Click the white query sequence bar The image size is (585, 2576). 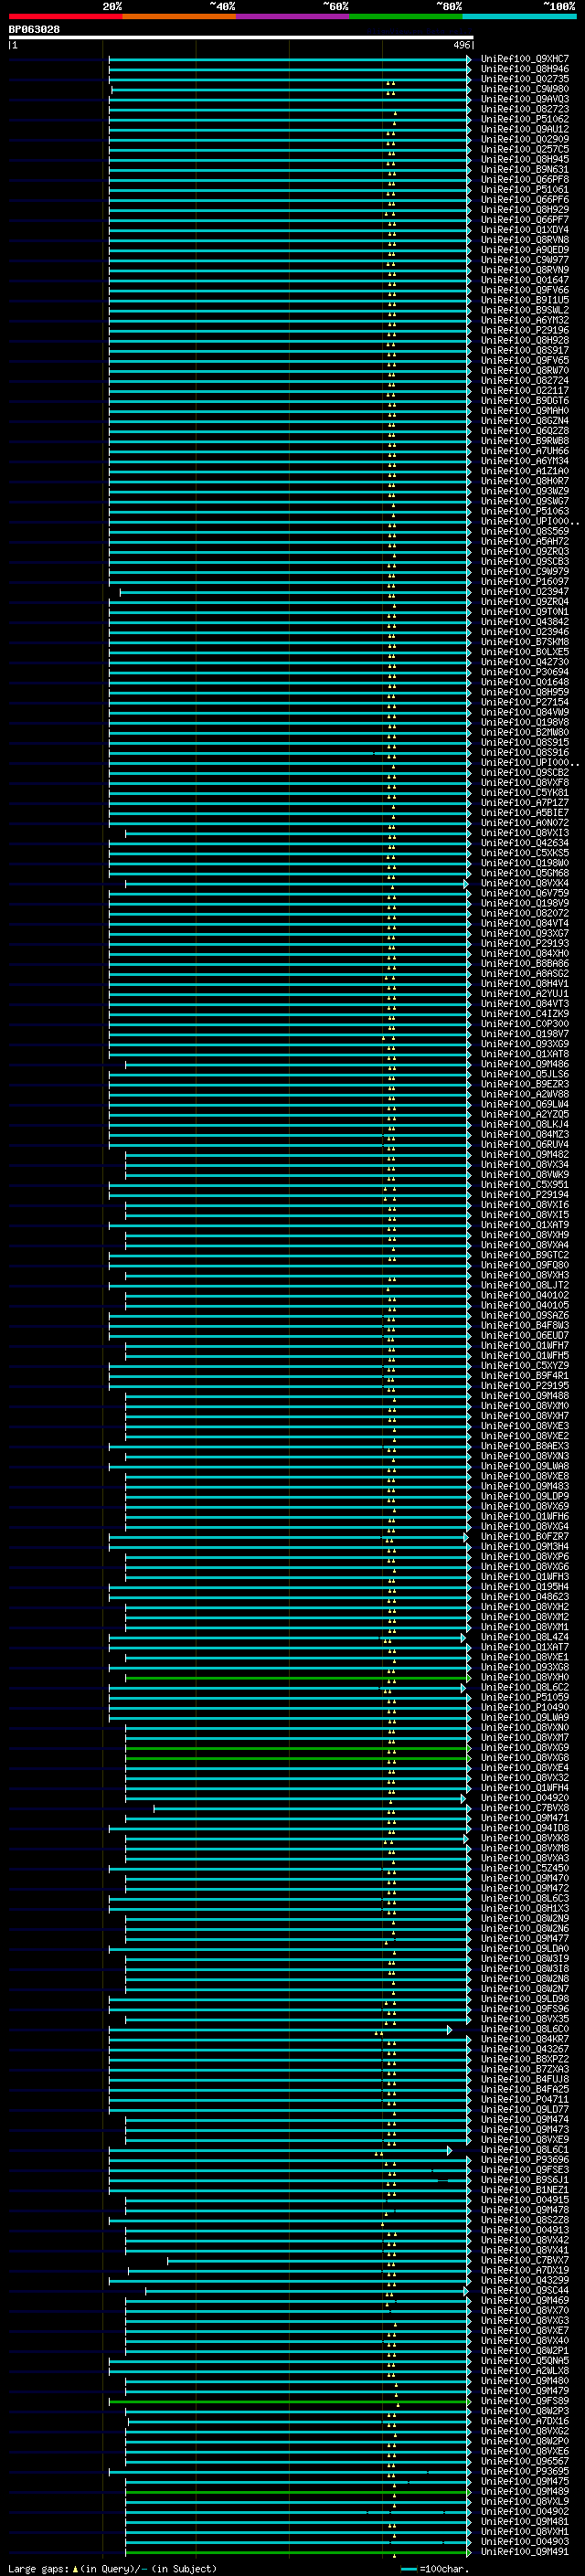(241, 38)
